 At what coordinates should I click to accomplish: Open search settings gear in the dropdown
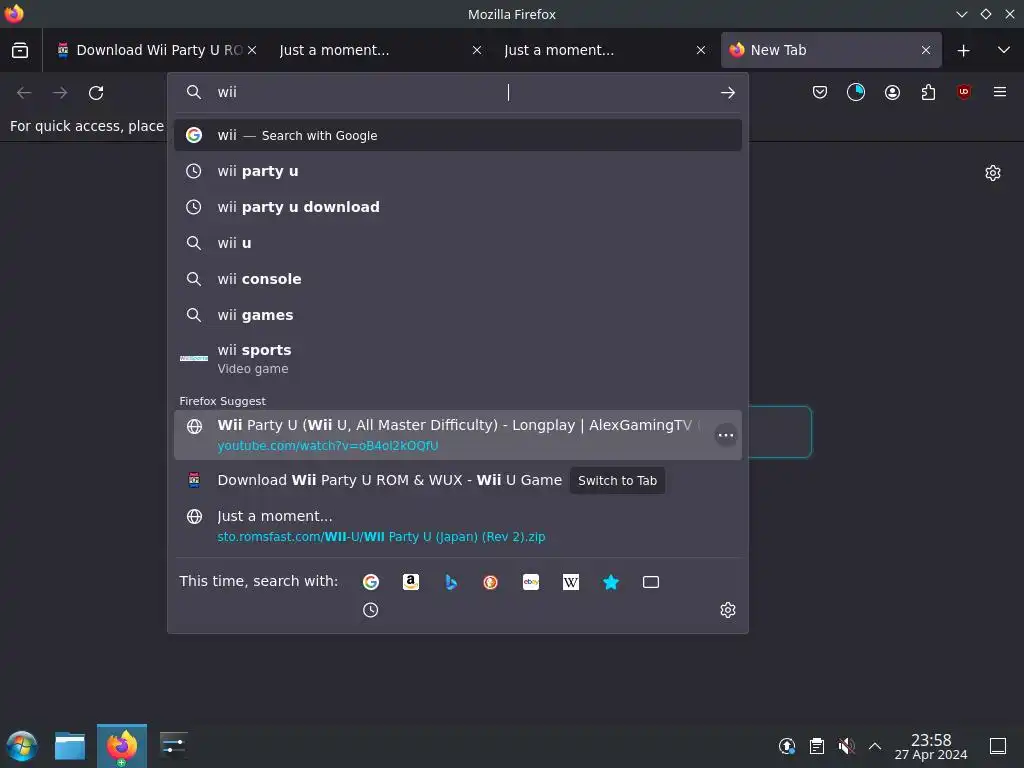[x=728, y=610]
